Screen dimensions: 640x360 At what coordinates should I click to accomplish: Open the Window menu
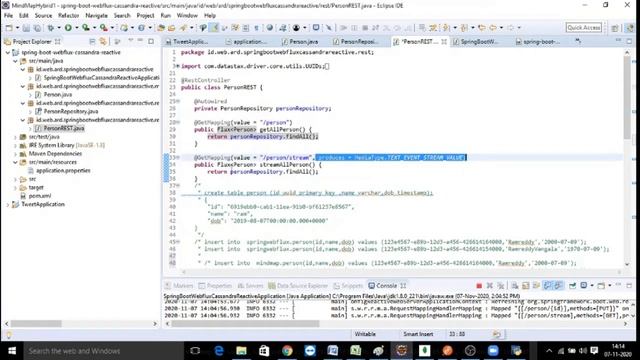click(187, 16)
